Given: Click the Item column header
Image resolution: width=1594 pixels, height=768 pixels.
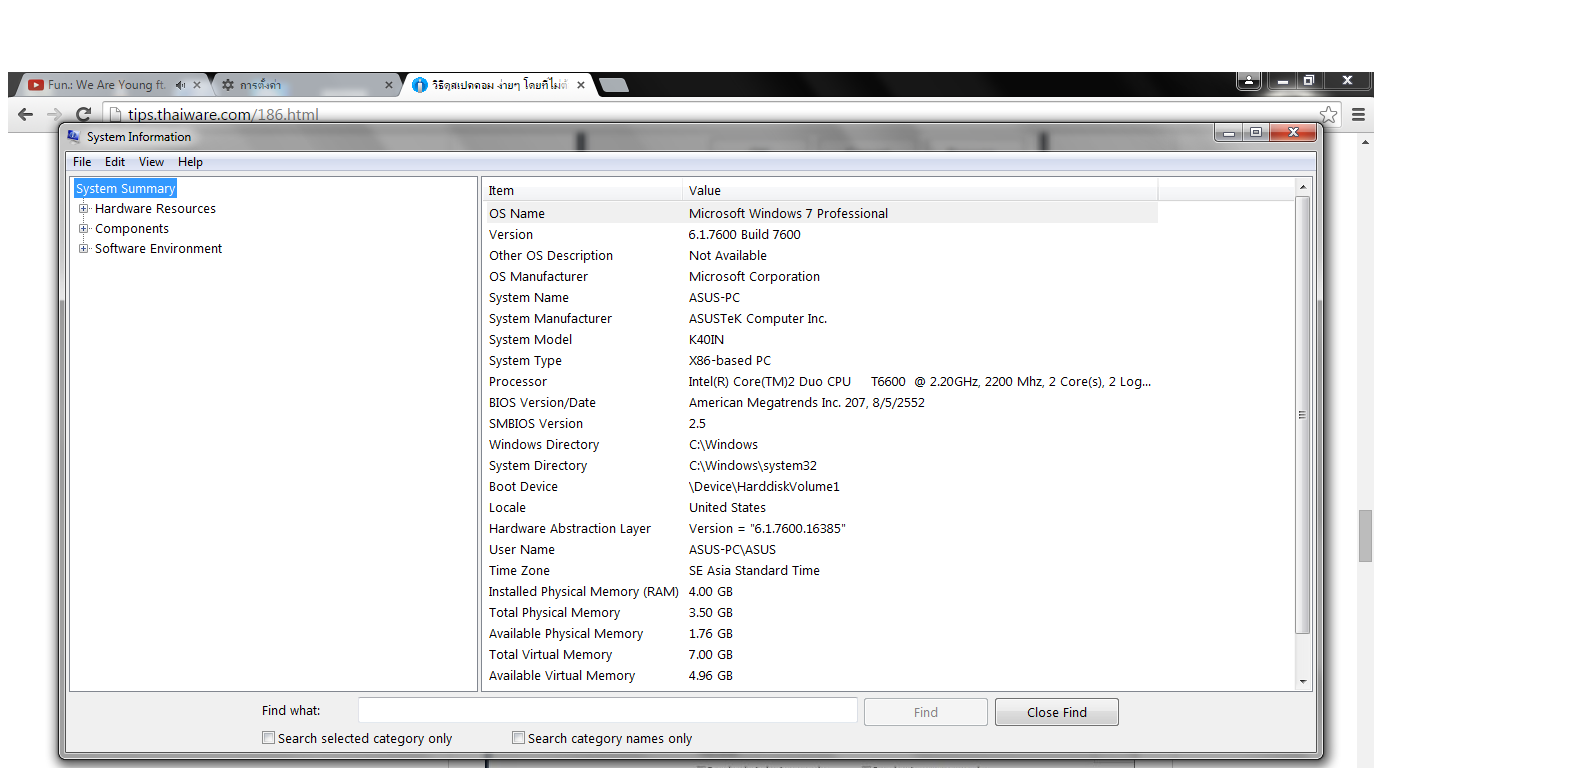Looking at the screenshot, I should click(x=583, y=190).
